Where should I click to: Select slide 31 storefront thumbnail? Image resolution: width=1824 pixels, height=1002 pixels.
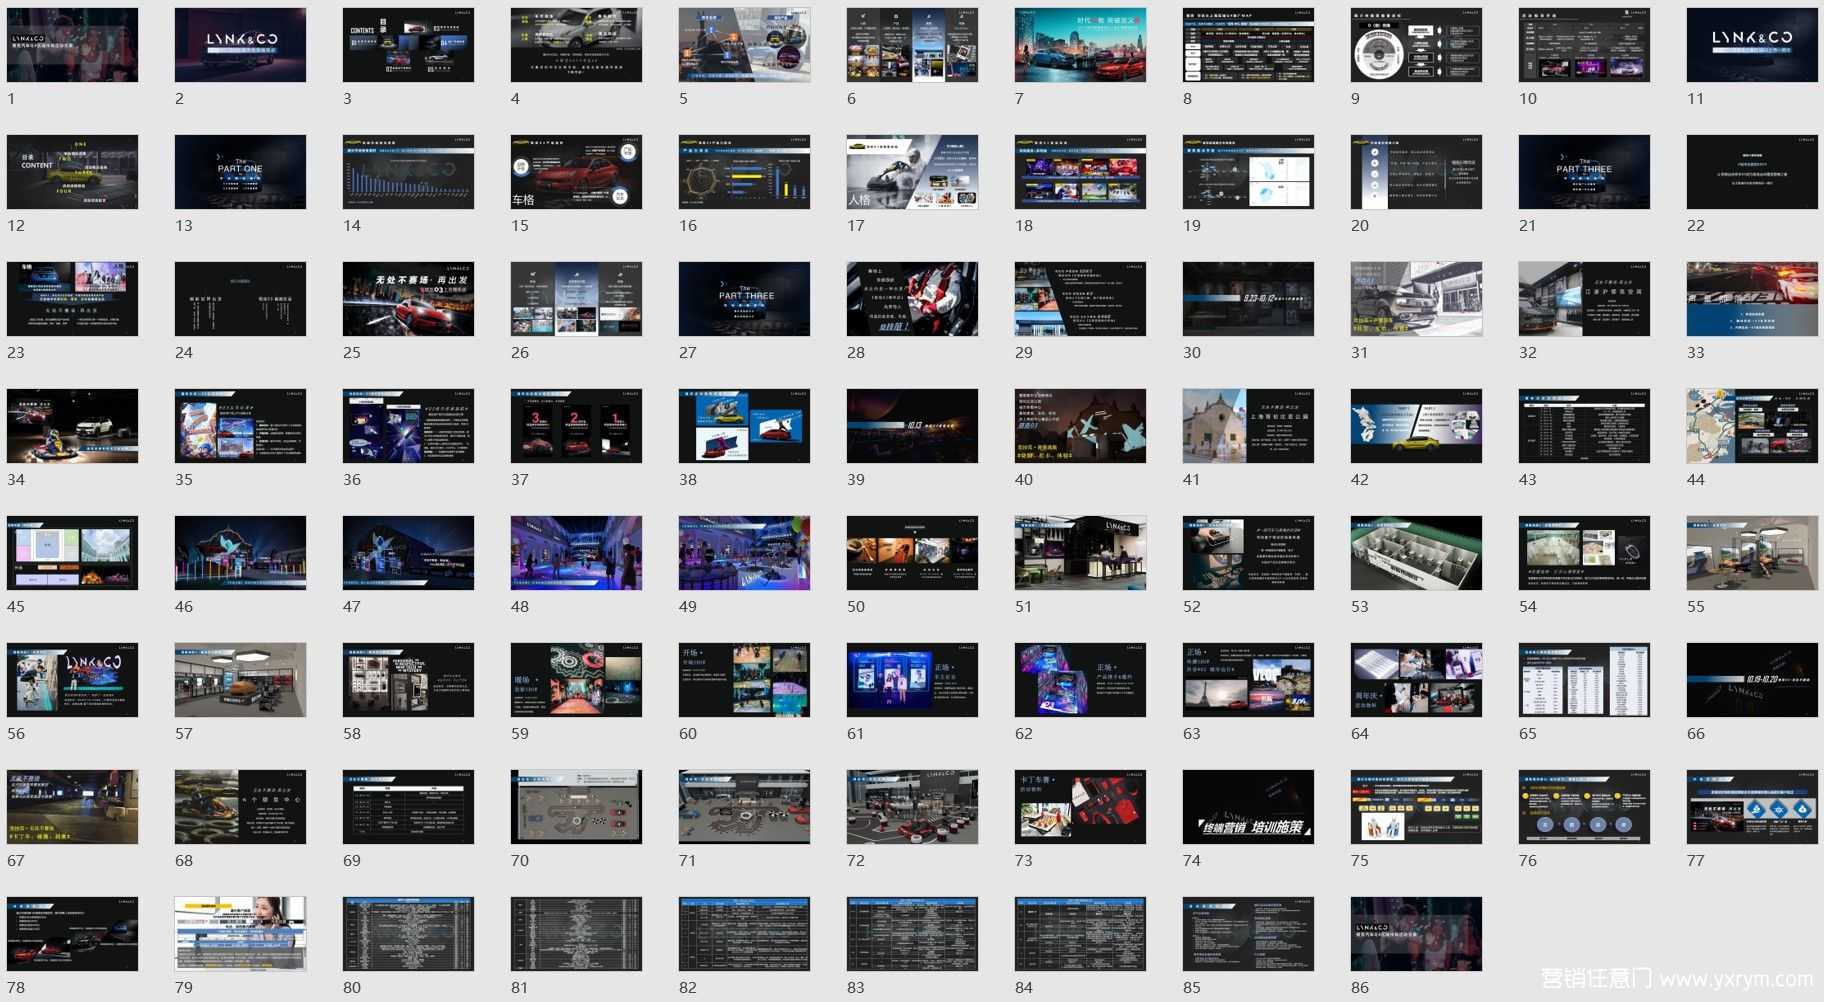1416,299
